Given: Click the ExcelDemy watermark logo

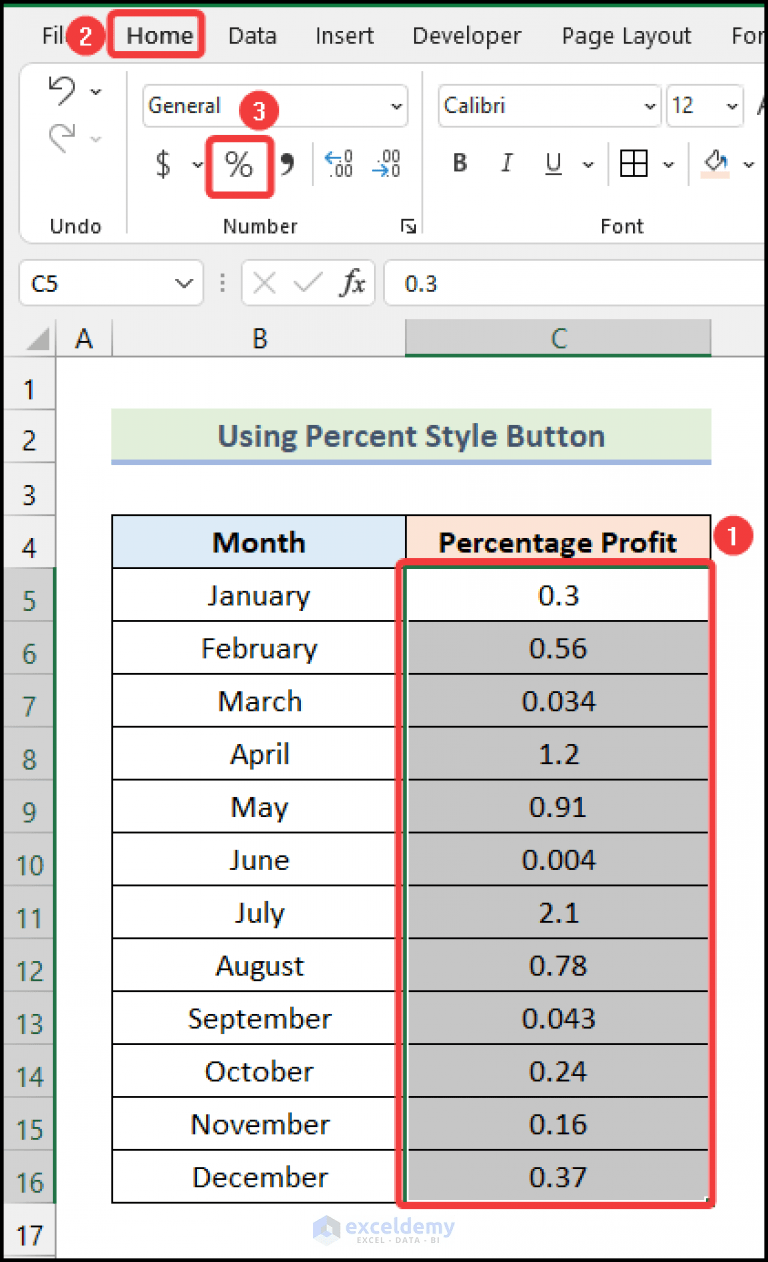Looking at the screenshot, I should [x=385, y=1231].
